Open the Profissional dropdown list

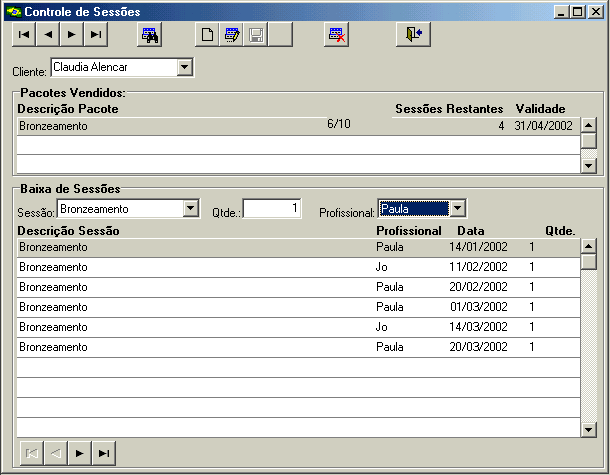point(457,209)
